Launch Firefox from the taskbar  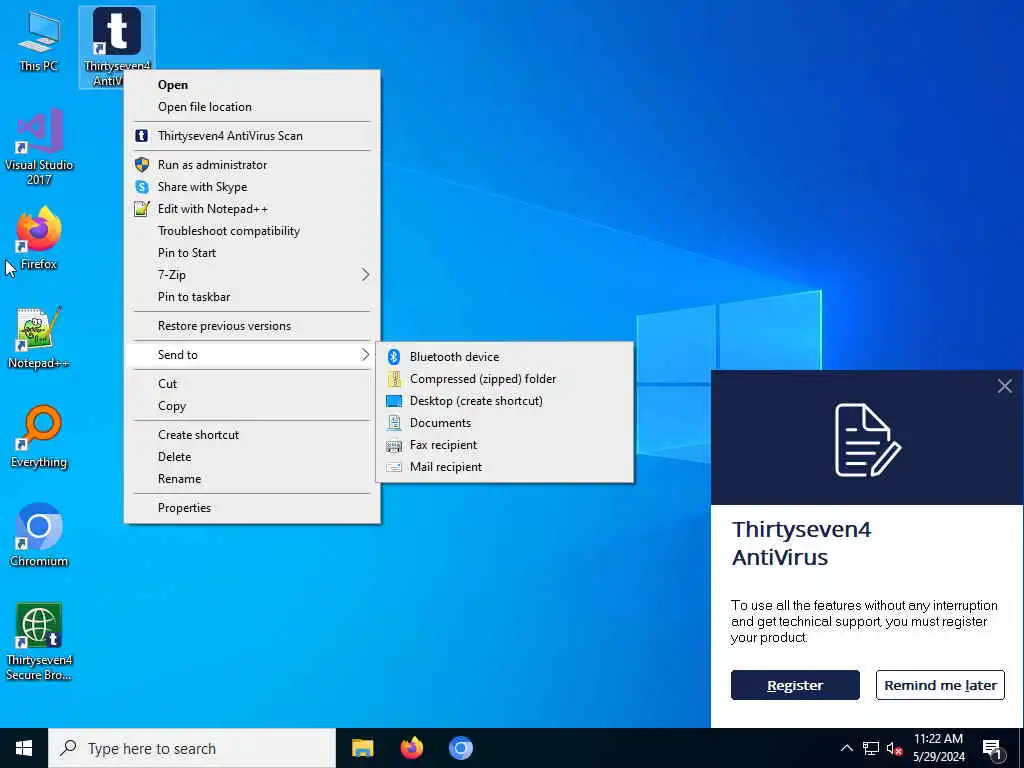pos(411,748)
